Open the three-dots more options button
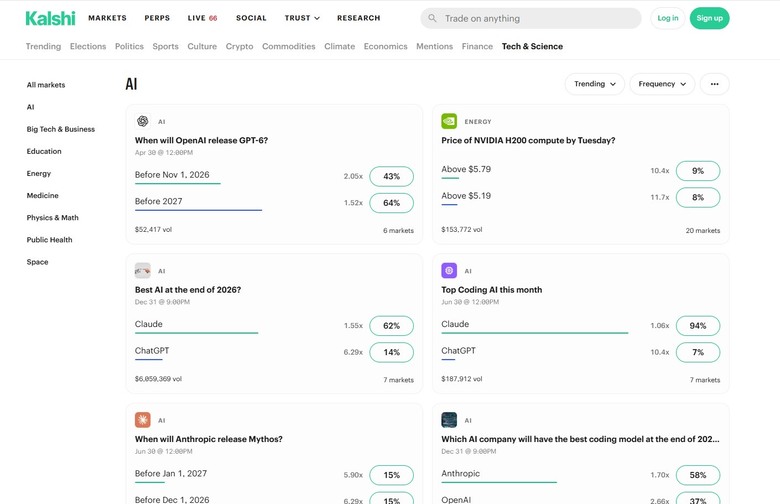780x504 pixels. click(x=714, y=84)
